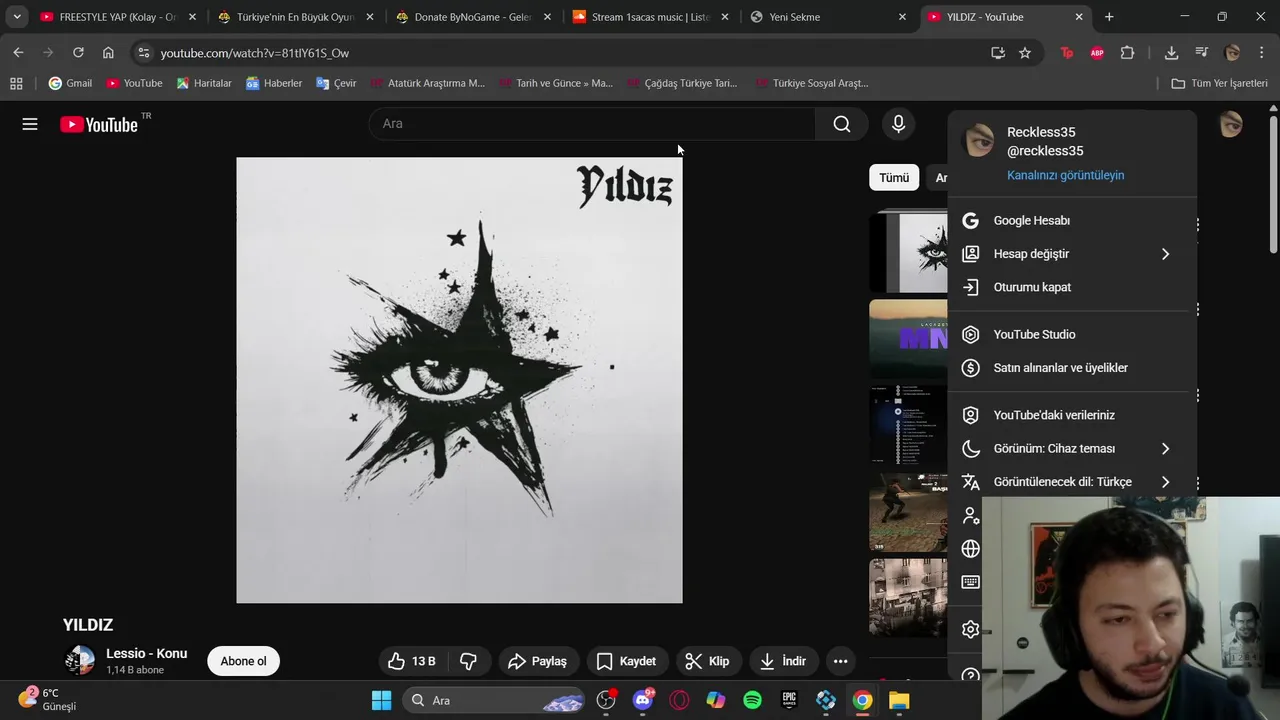Expand the Hesap değiştir submenu
This screenshot has width=1280, height=720.
point(1072,254)
